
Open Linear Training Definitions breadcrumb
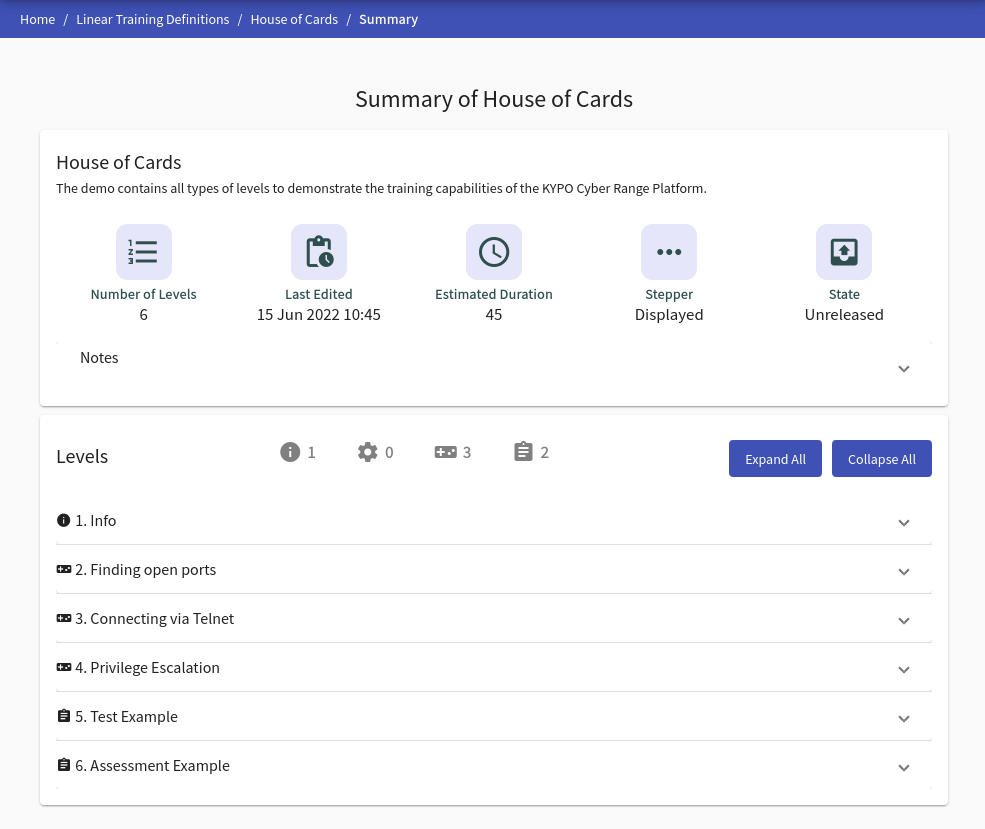153,19
